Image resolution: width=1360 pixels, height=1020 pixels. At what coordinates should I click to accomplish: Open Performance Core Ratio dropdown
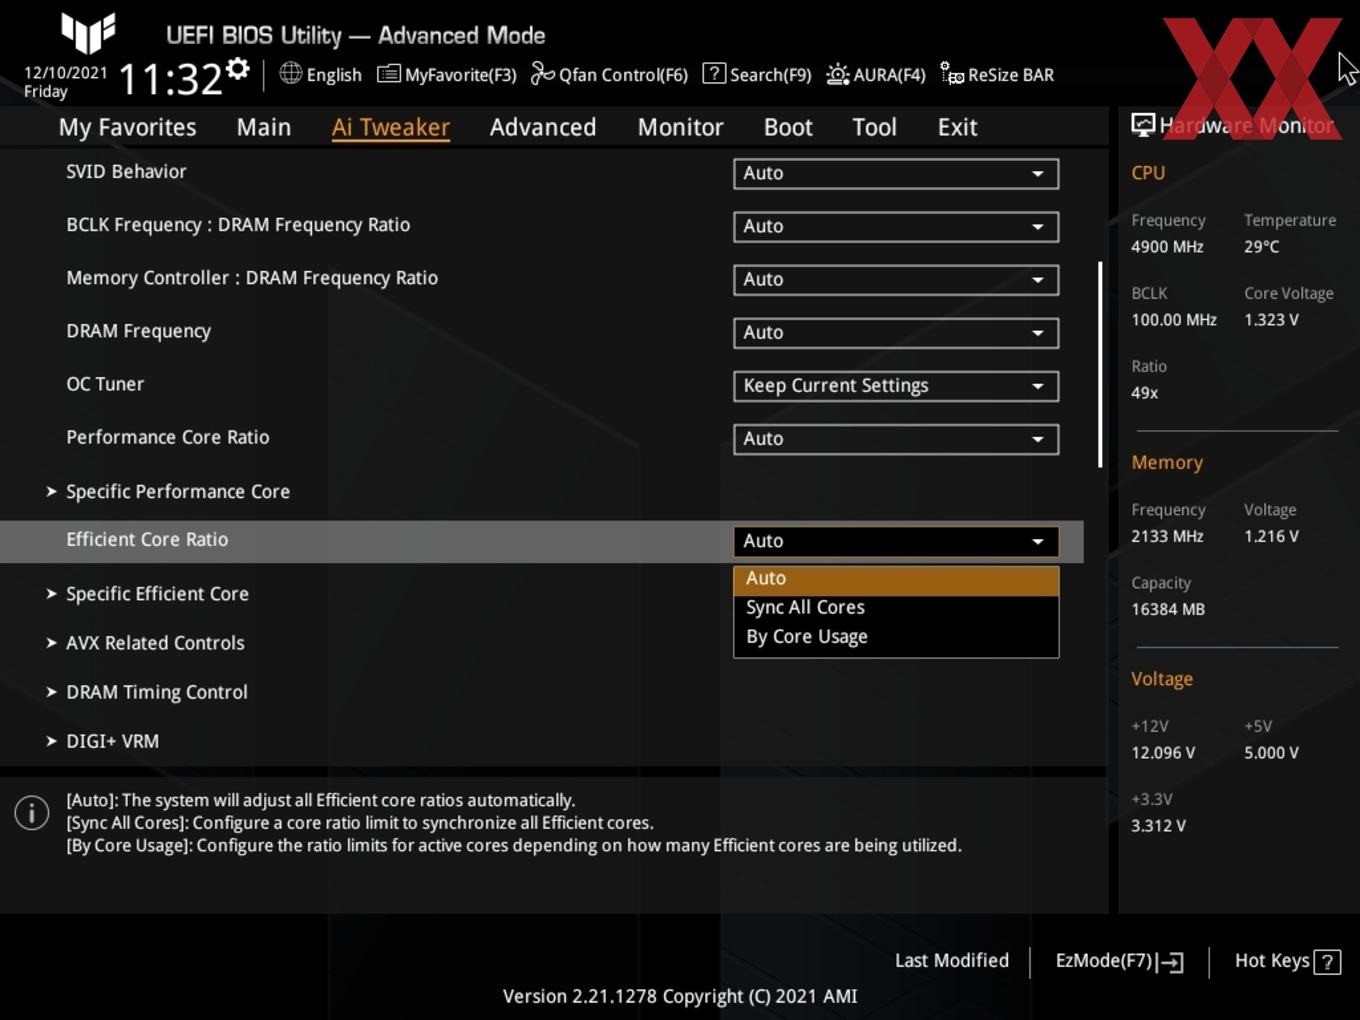tap(896, 438)
